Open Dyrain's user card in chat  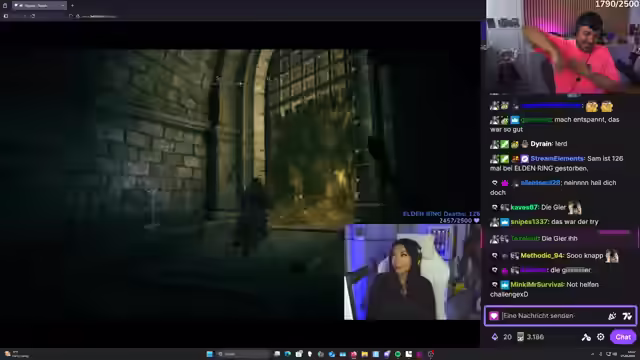click(x=541, y=144)
